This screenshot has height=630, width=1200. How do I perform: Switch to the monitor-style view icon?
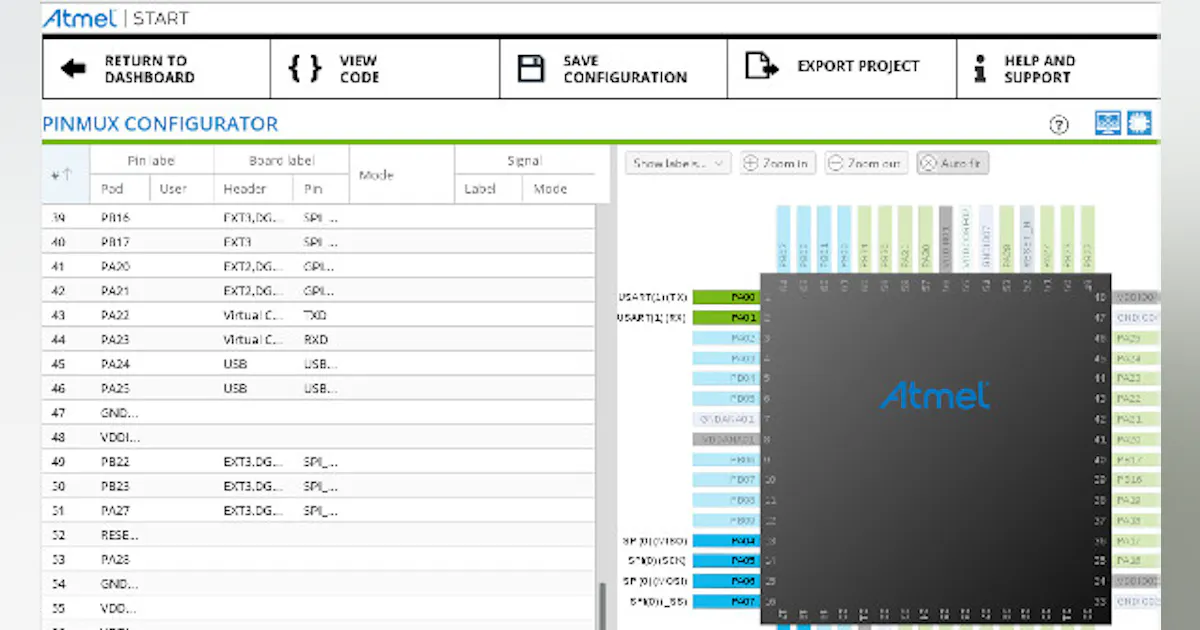[x=1107, y=123]
